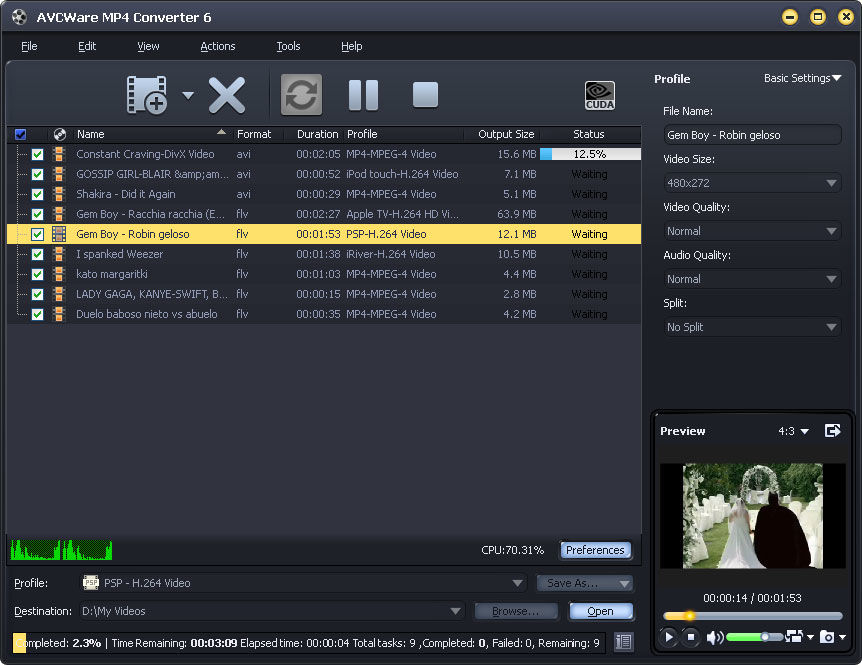
Task: Open the Video Quality Normal dropdown
Action: (752, 231)
